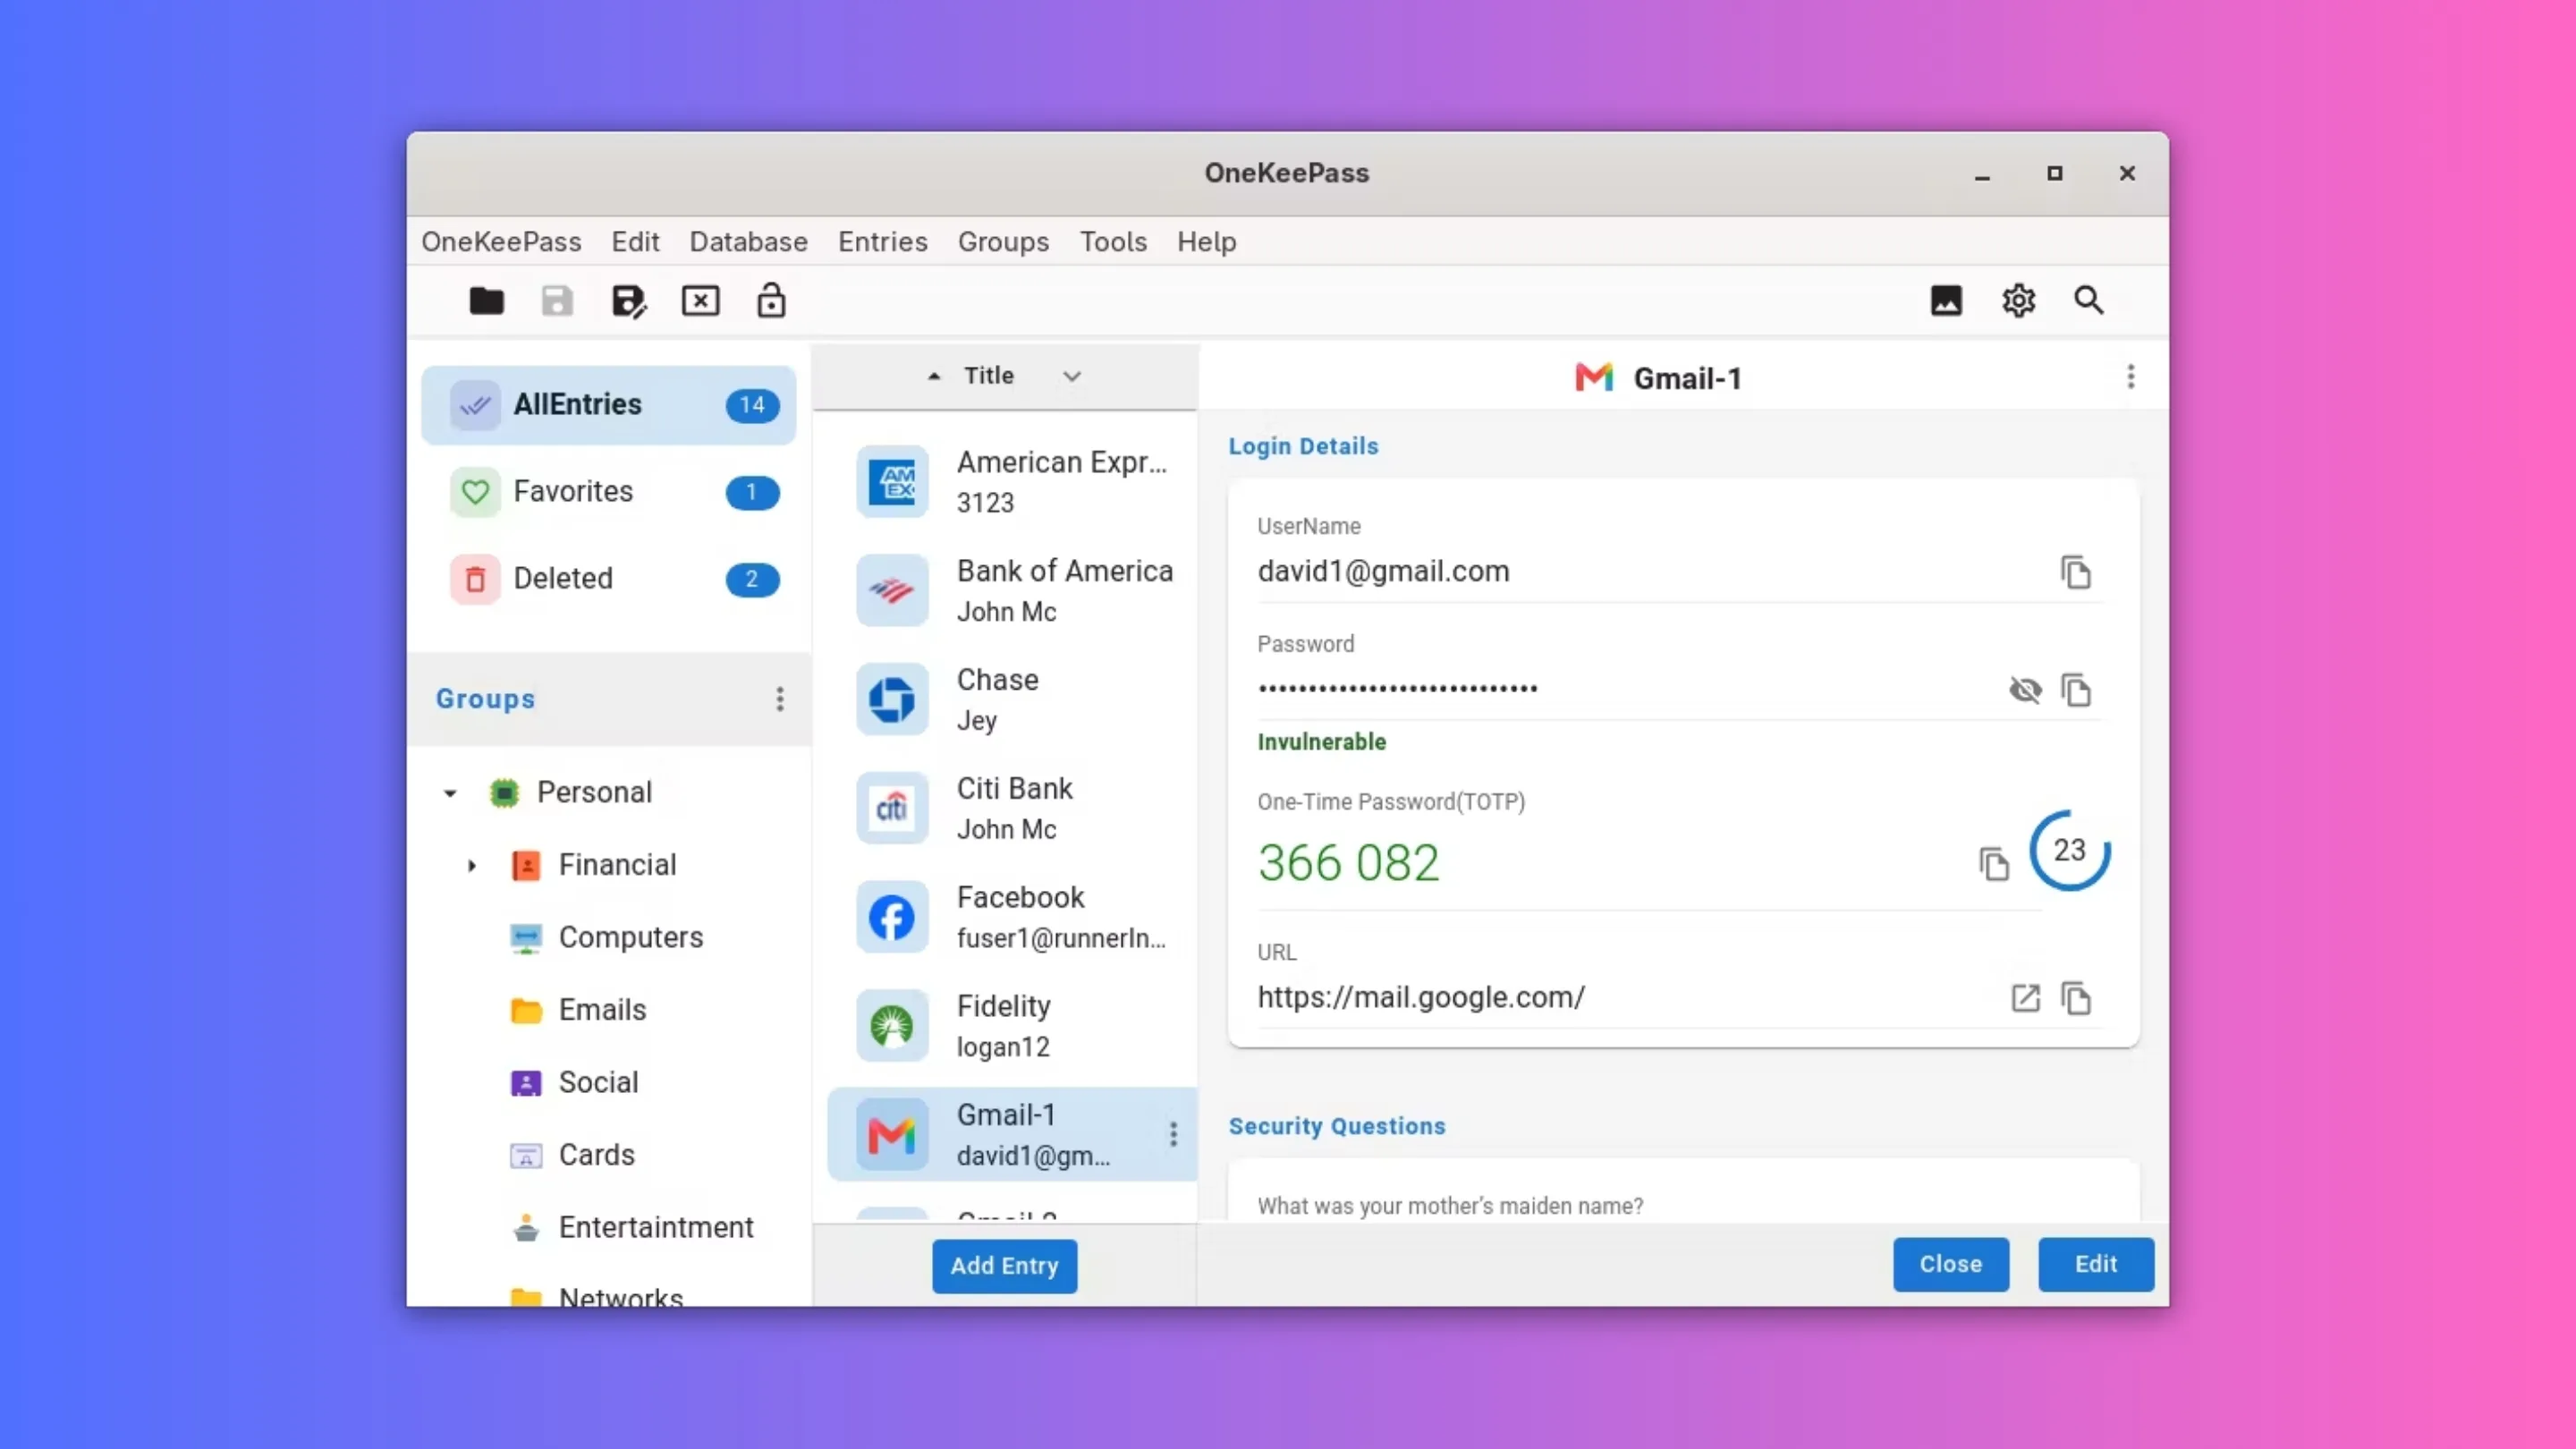
Task: Copy the Password field value
Action: coord(2076,690)
